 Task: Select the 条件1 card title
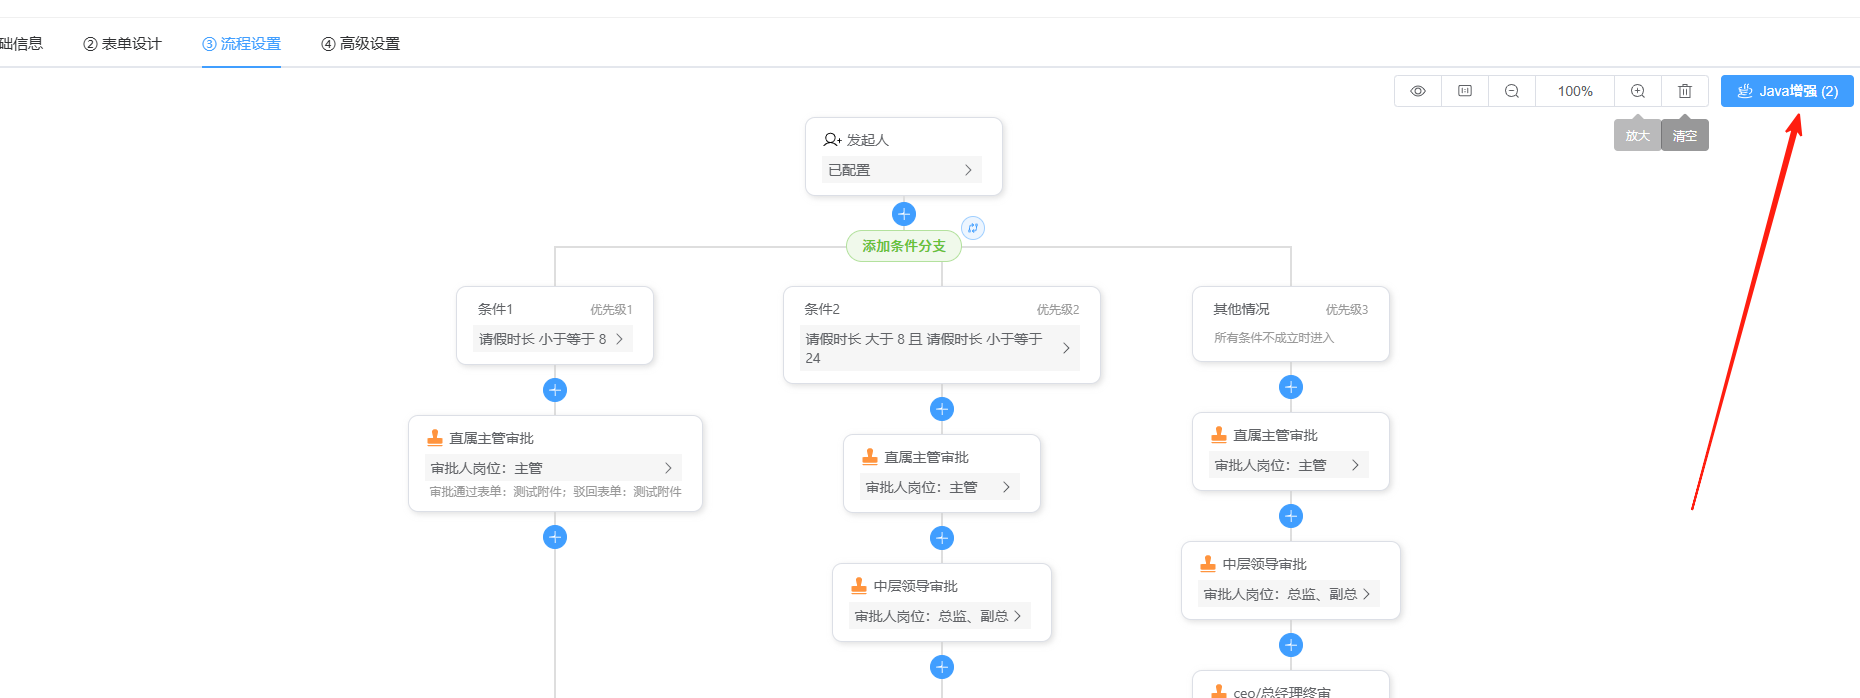[x=495, y=309]
